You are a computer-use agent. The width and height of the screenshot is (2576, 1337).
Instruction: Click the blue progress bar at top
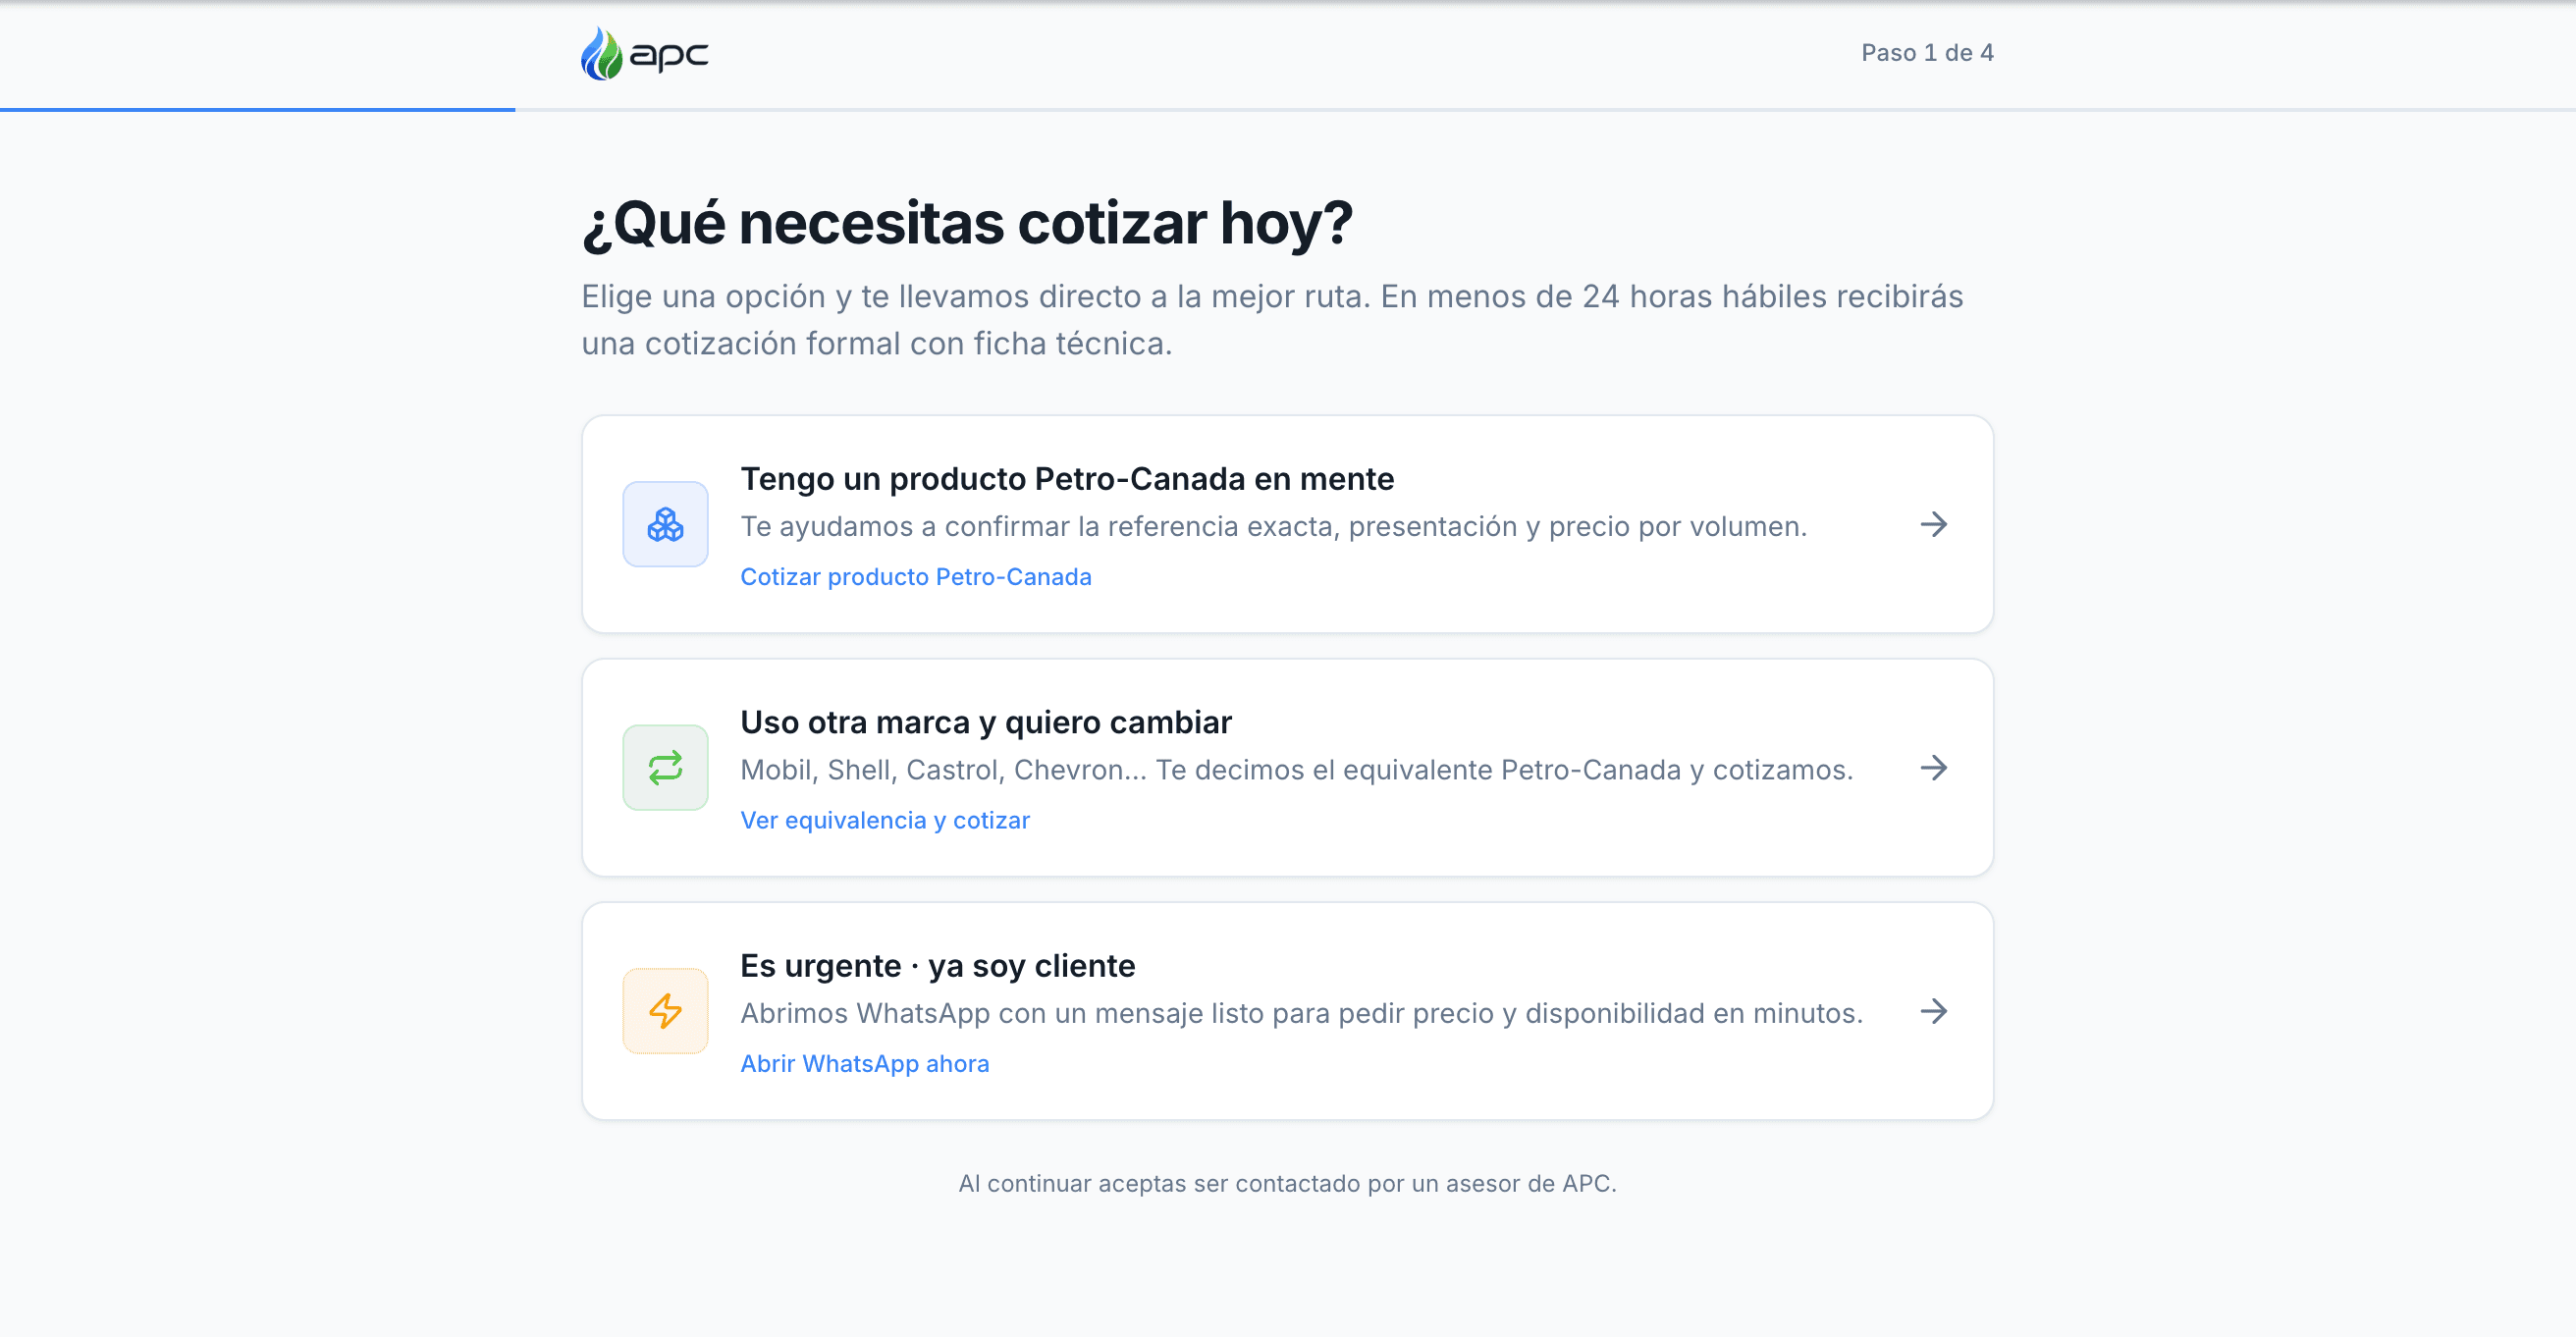pos(257,109)
